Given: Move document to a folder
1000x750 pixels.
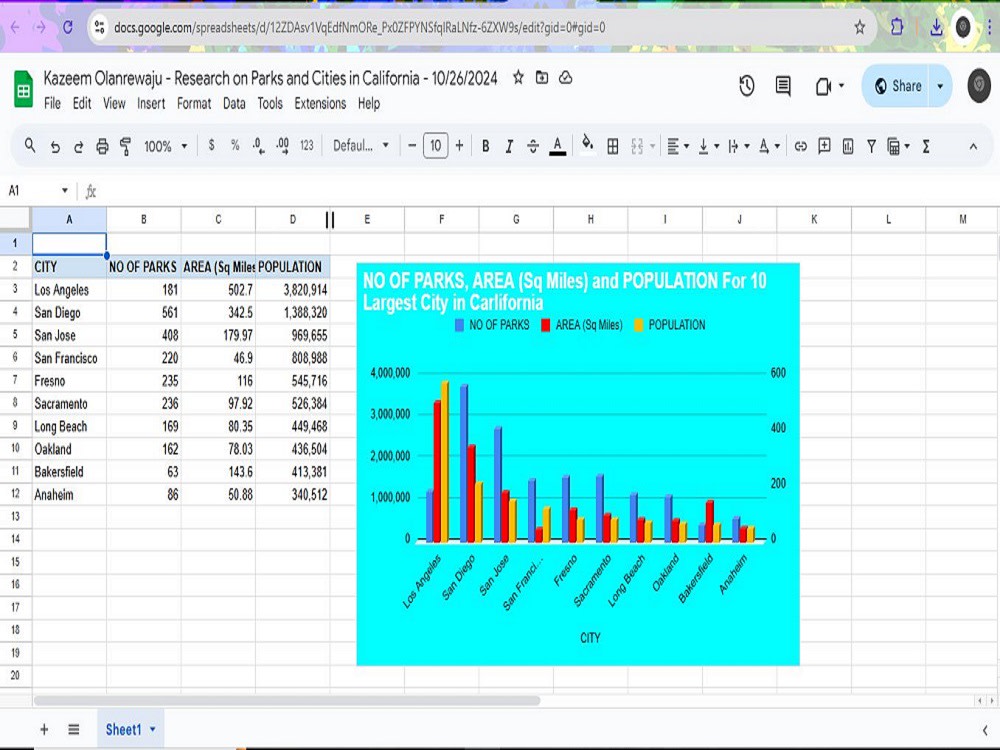Looking at the screenshot, I should pyautogui.click(x=541, y=78).
